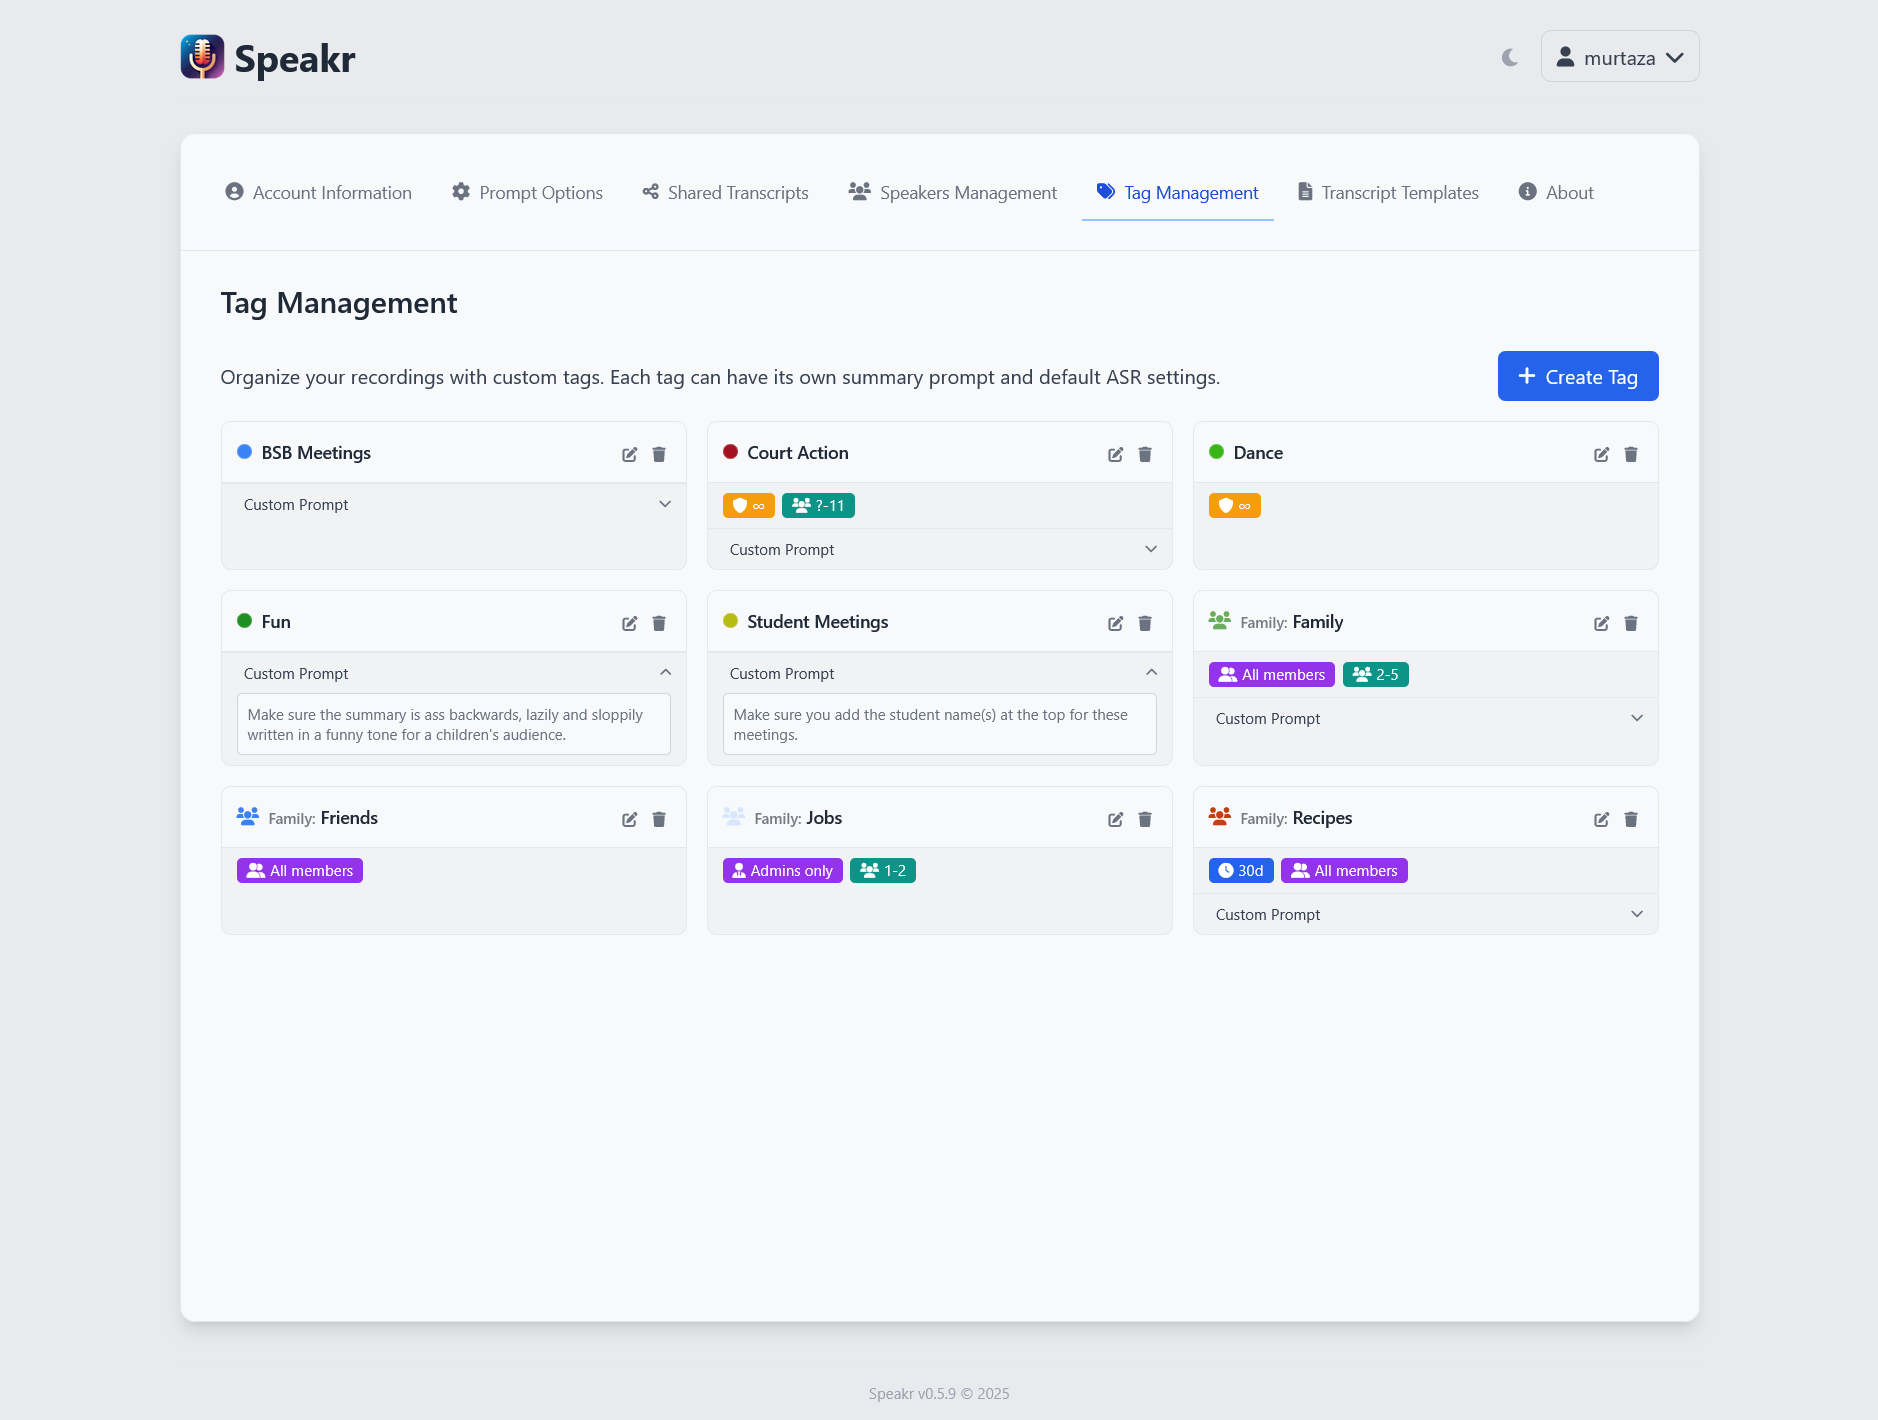This screenshot has width=1878, height=1420.
Task: Delete the Fun tag using trash icon
Action: [x=658, y=623]
